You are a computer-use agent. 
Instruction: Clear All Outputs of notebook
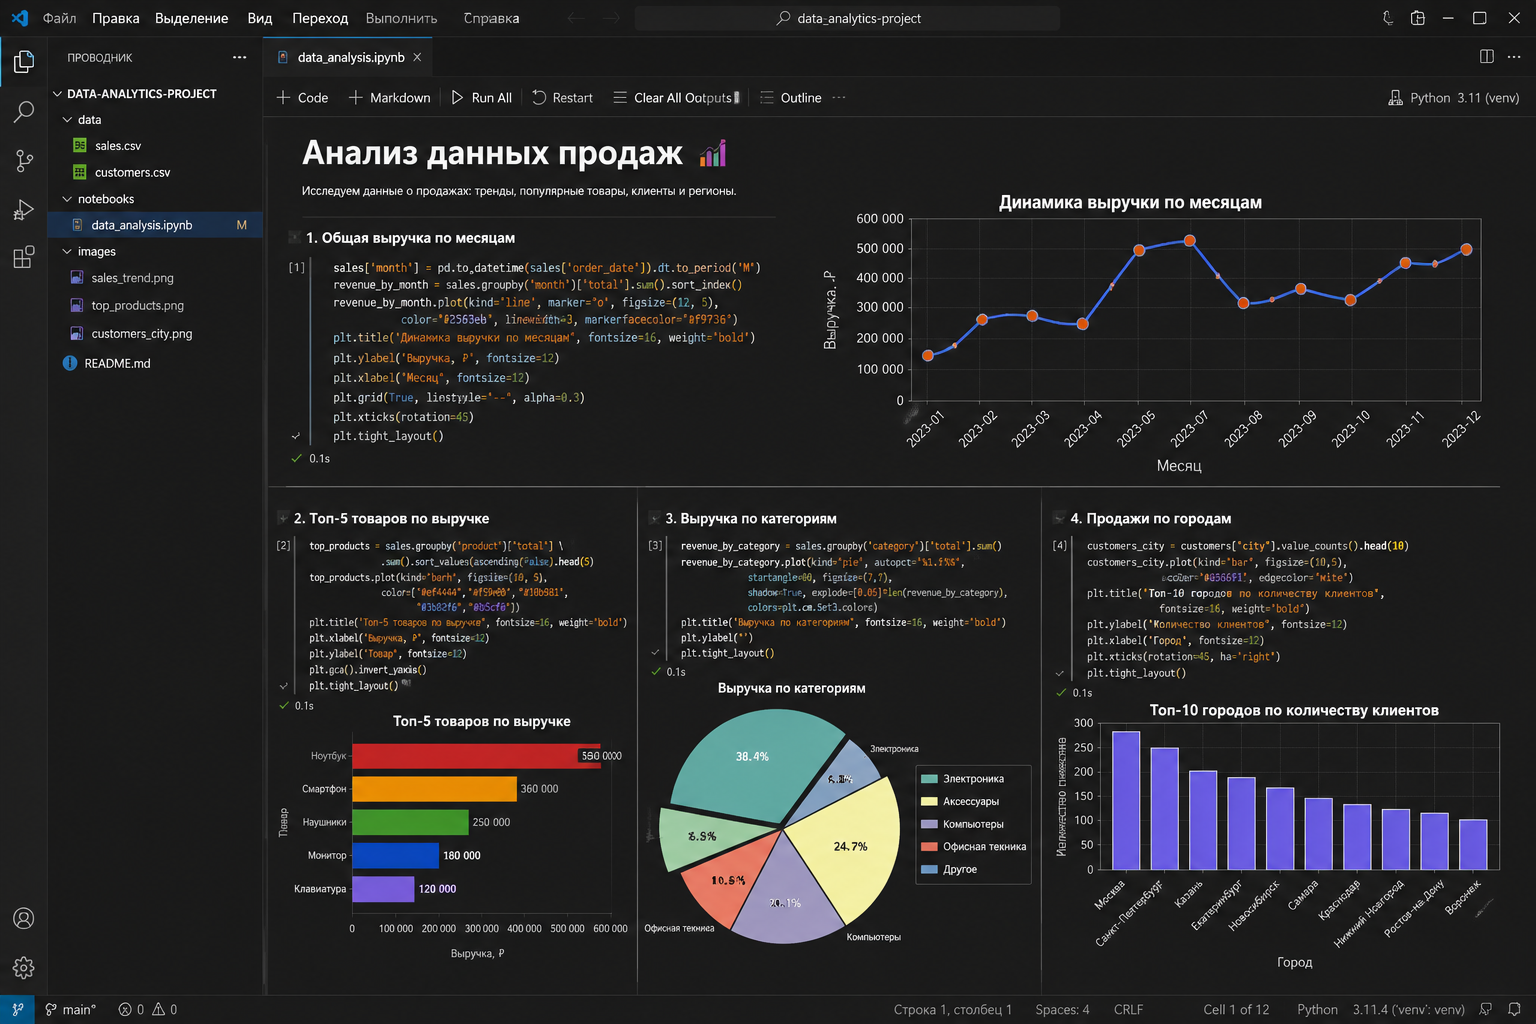click(x=676, y=97)
